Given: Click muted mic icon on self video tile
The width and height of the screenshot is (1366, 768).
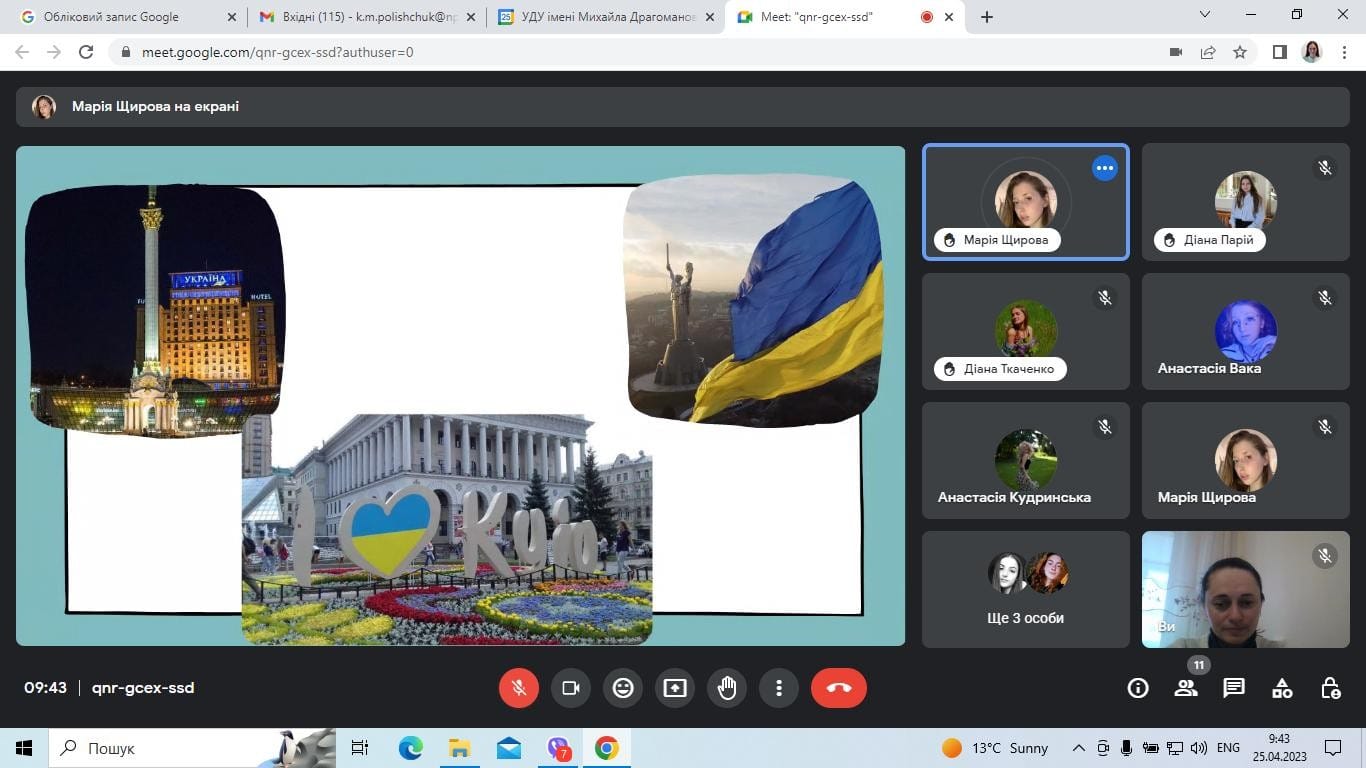Looking at the screenshot, I should [1325, 556].
